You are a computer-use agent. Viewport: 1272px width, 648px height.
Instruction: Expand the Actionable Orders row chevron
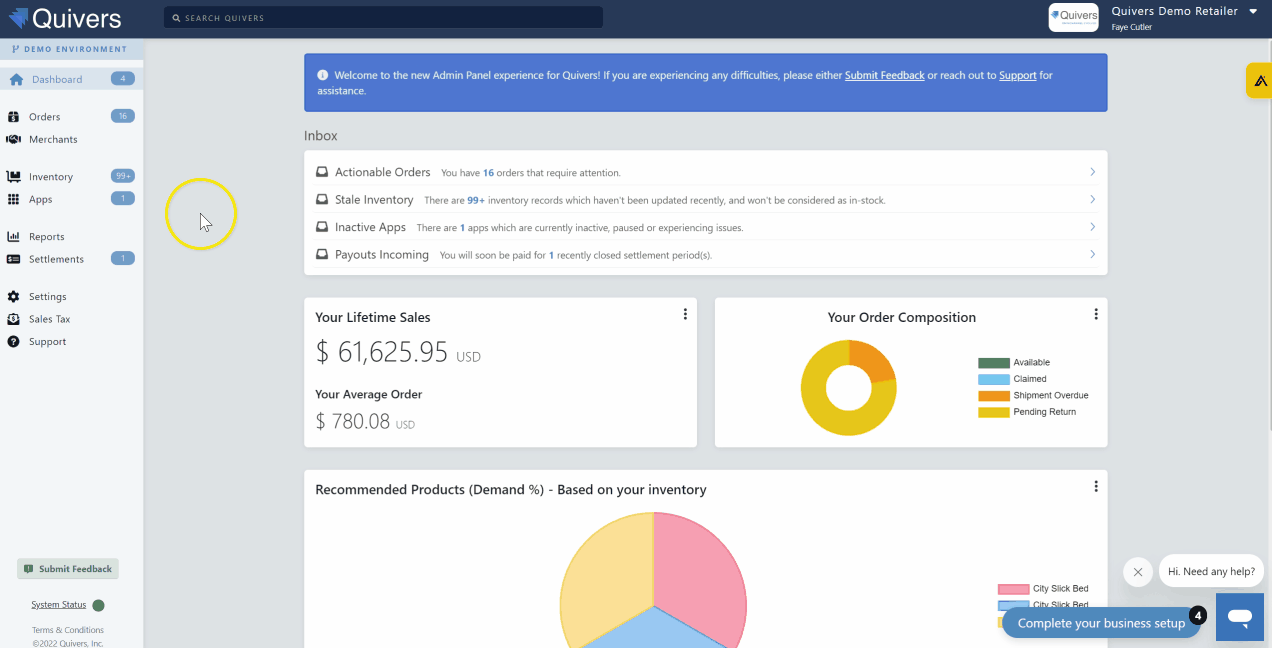click(x=1093, y=172)
